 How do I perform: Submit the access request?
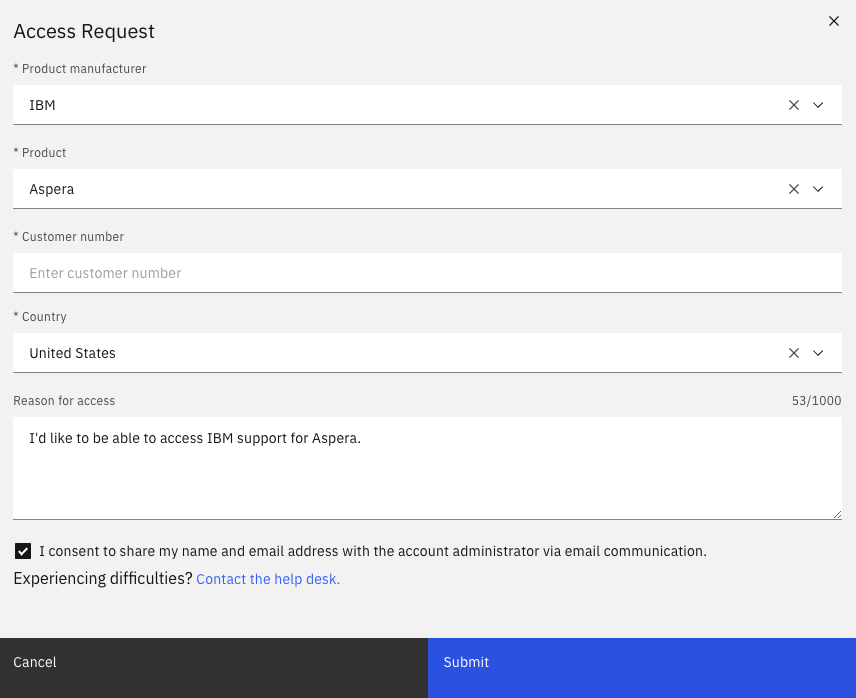[642, 668]
